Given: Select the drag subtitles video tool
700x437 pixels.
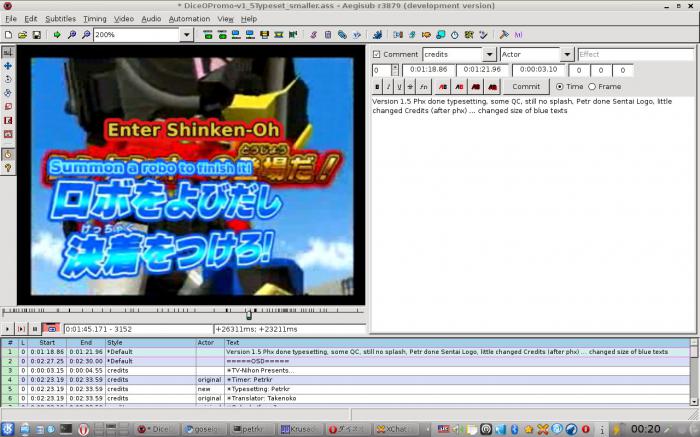Looking at the screenshot, I should pos(8,66).
